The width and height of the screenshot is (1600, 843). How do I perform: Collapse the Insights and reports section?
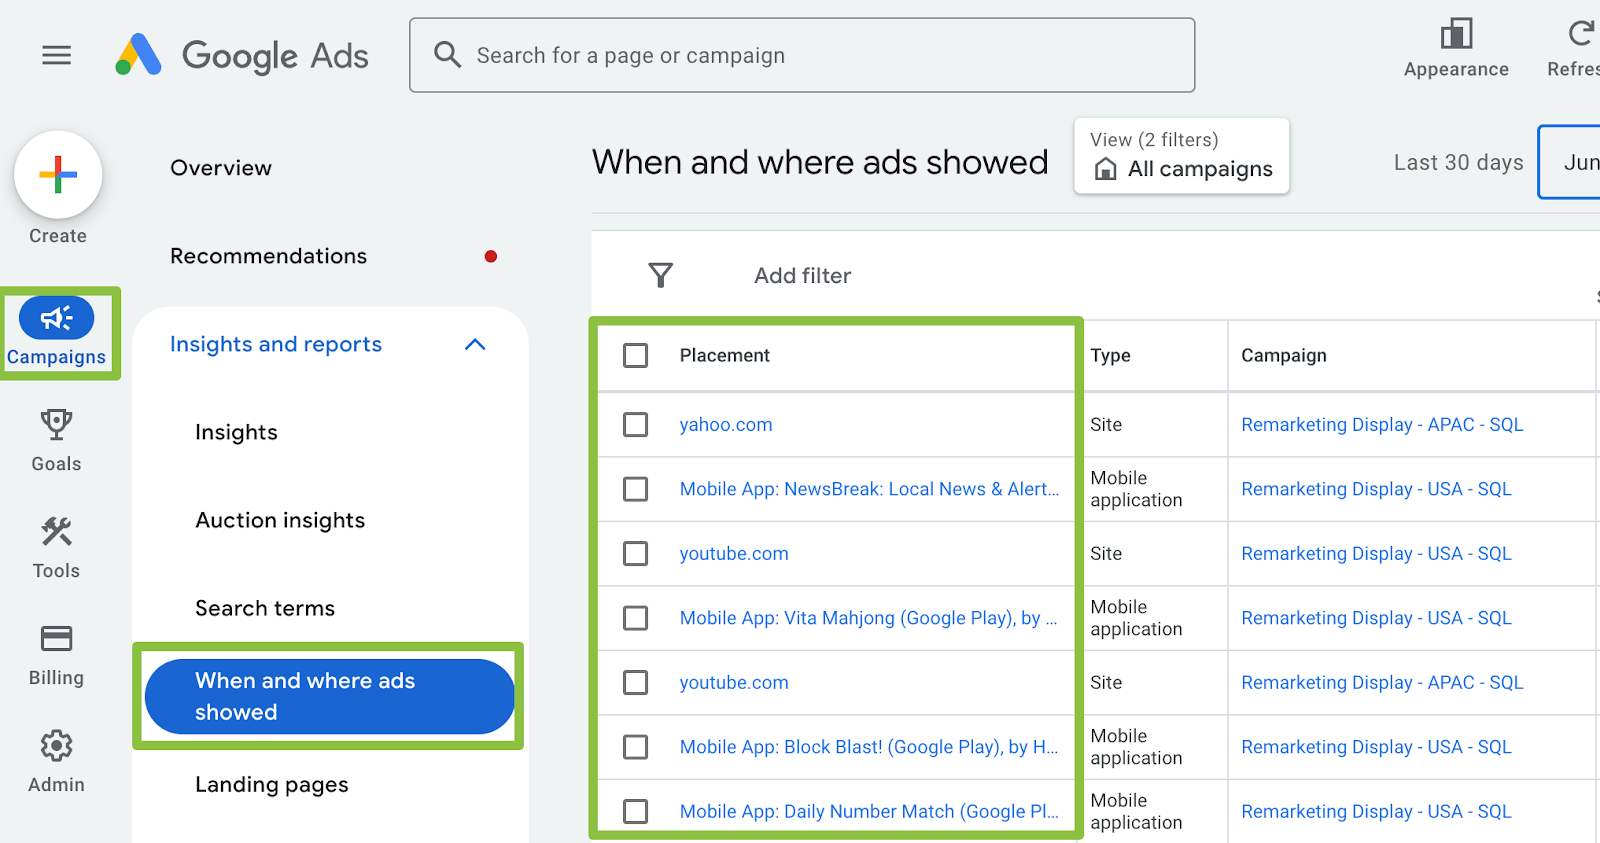click(475, 344)
